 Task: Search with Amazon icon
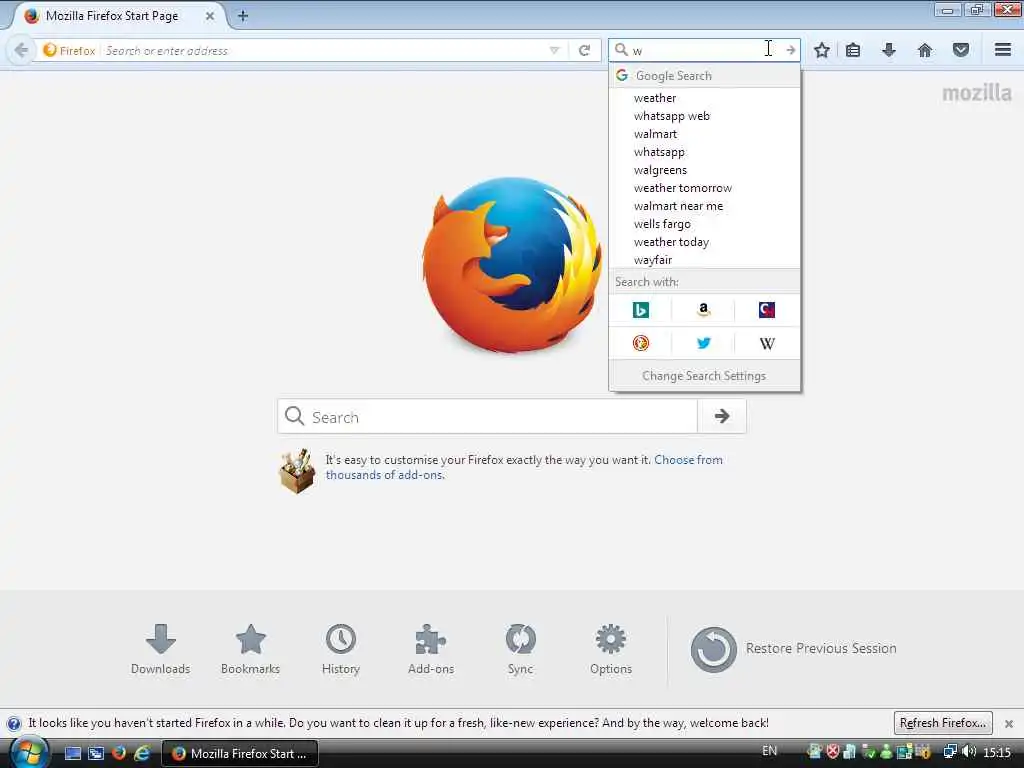pyautogui.click(x=703, y=310)
